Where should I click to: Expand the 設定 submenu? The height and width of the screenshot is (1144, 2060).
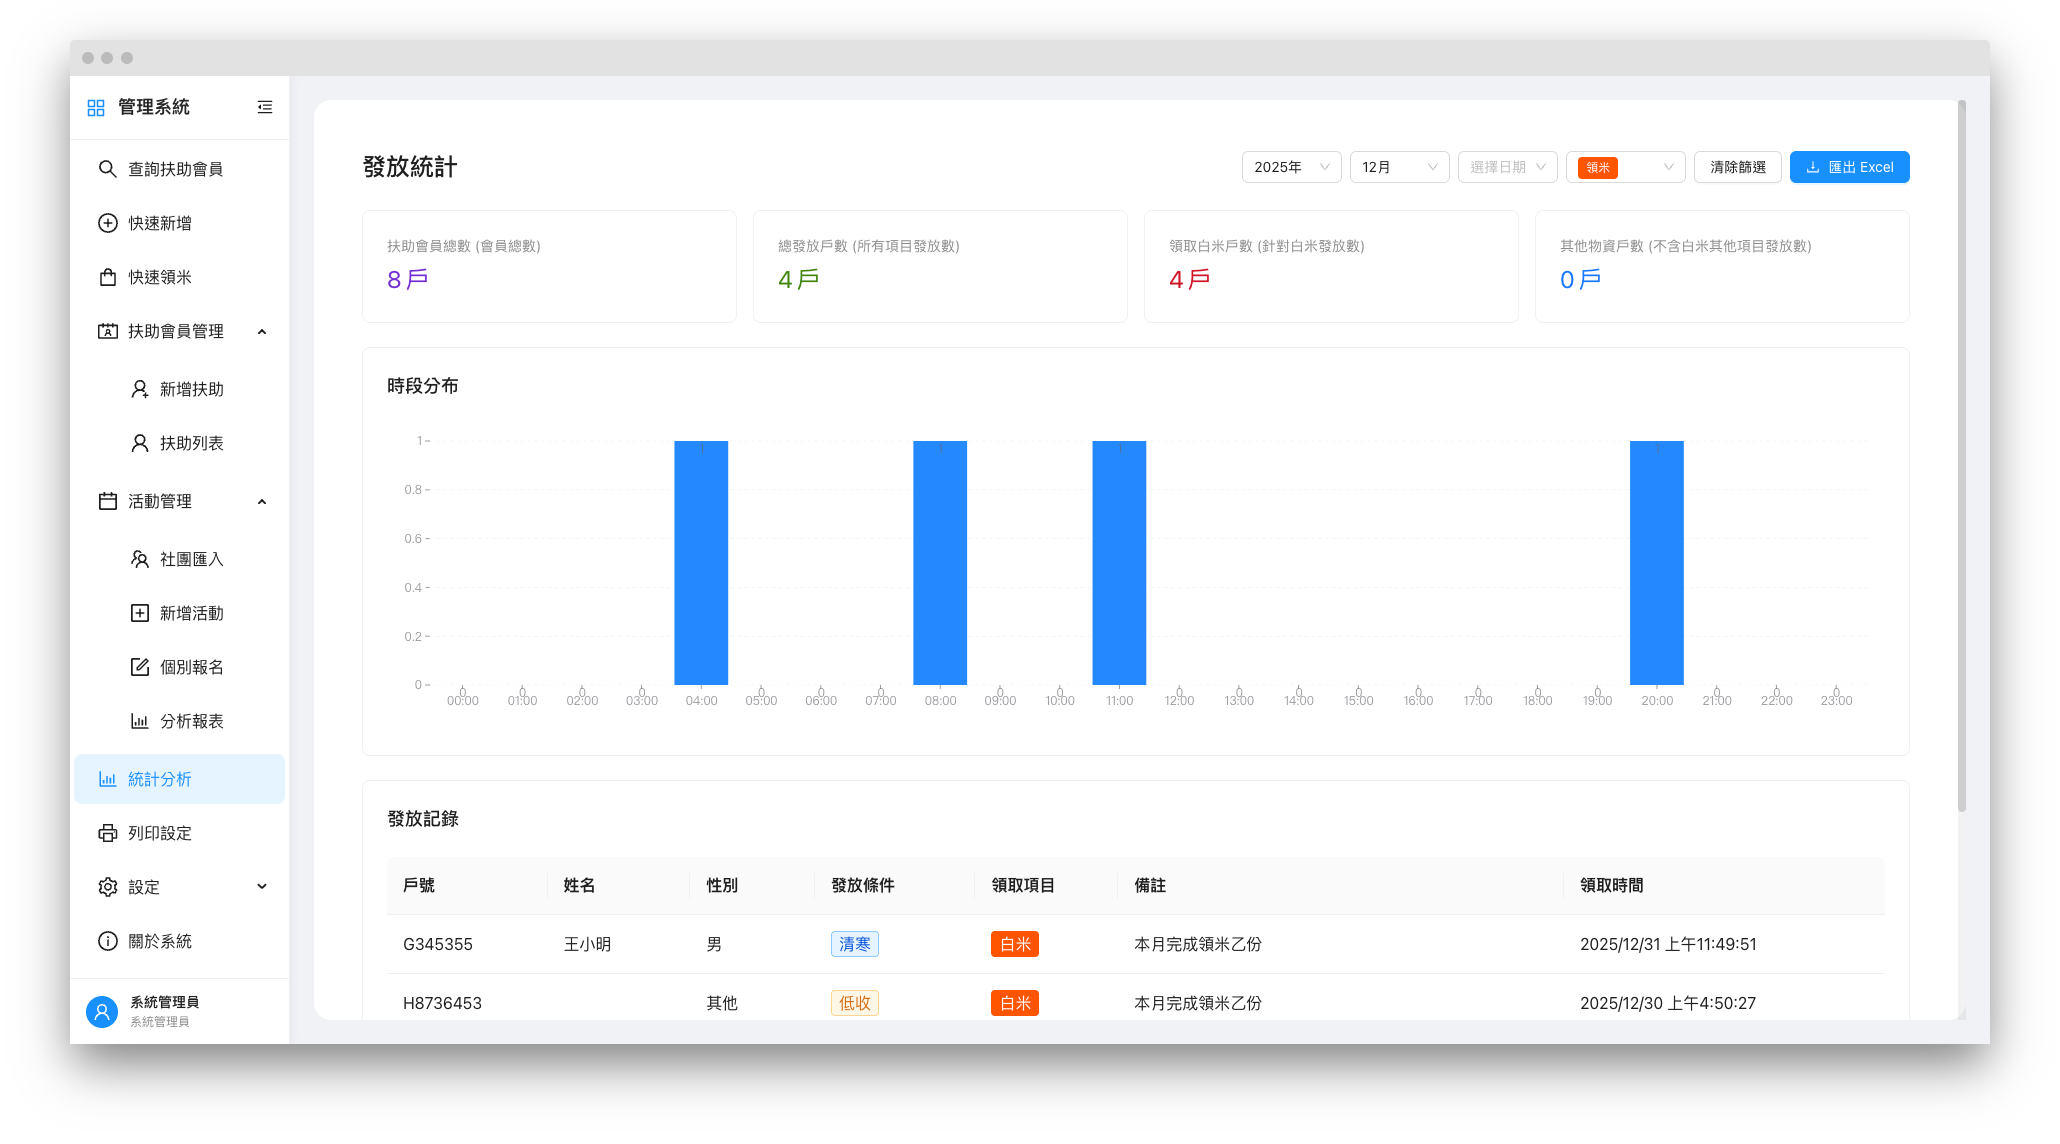[262, 887]
